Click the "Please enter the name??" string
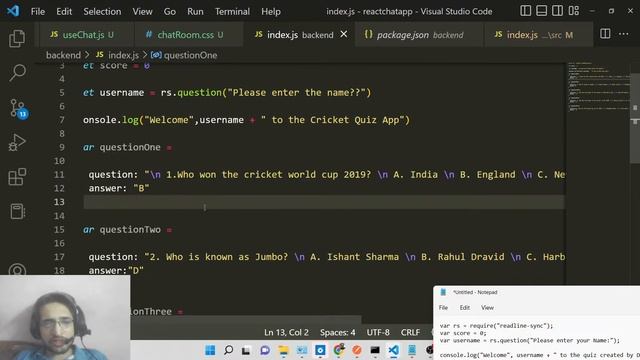The width and height of the screenshot is (640, 360). (x=296, y=93)
